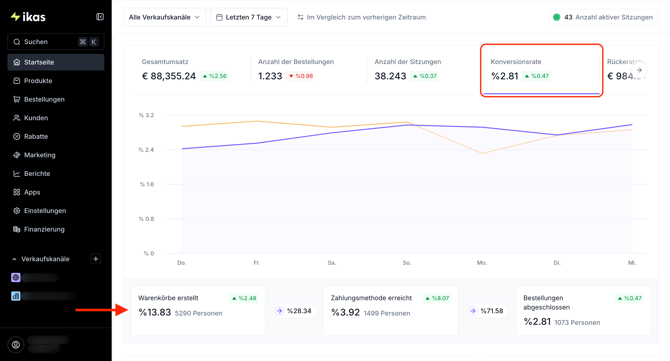Image resolution: width=670 pixels, height=361 pixels.
Task: Click the %2.48 badge on Warenkörbe card
Action: pos(244,298)
